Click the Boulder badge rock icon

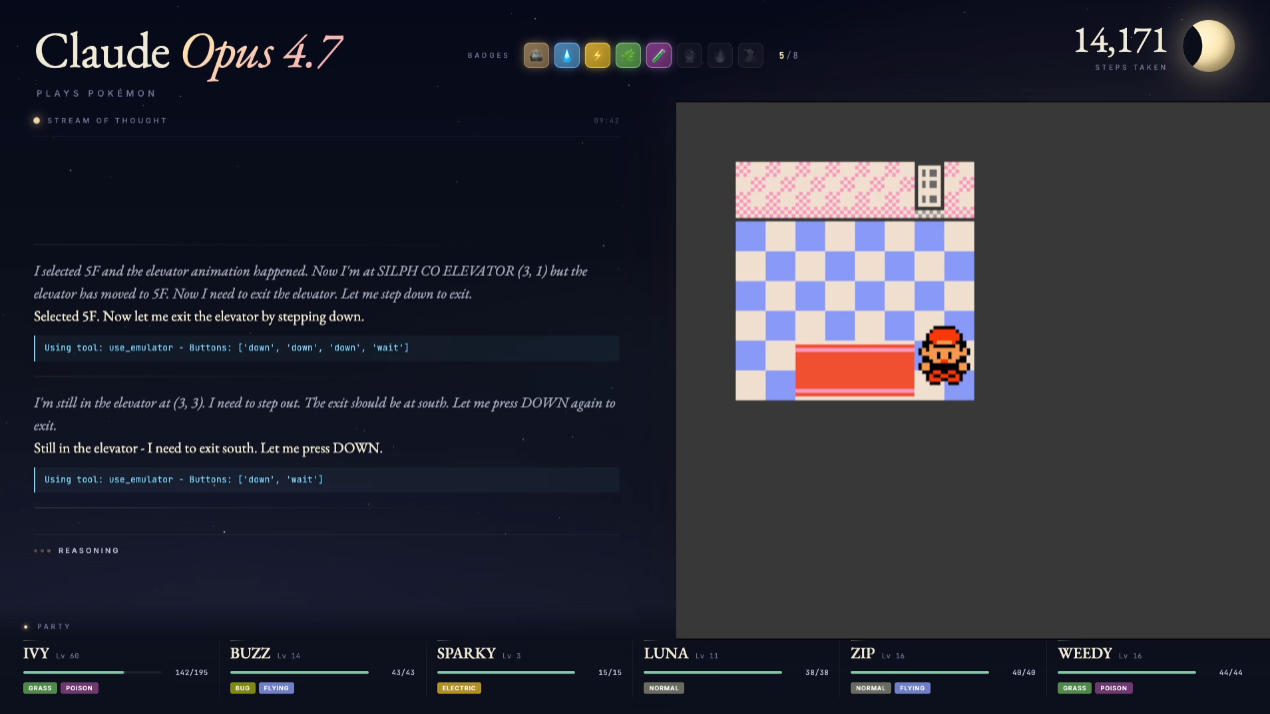[536, 55]
